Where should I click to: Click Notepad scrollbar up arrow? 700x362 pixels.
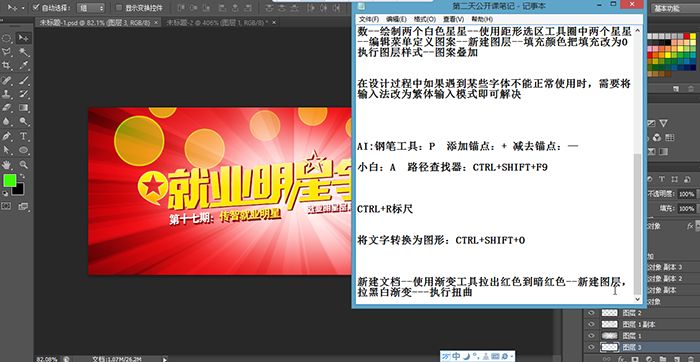tap(637, 30)
